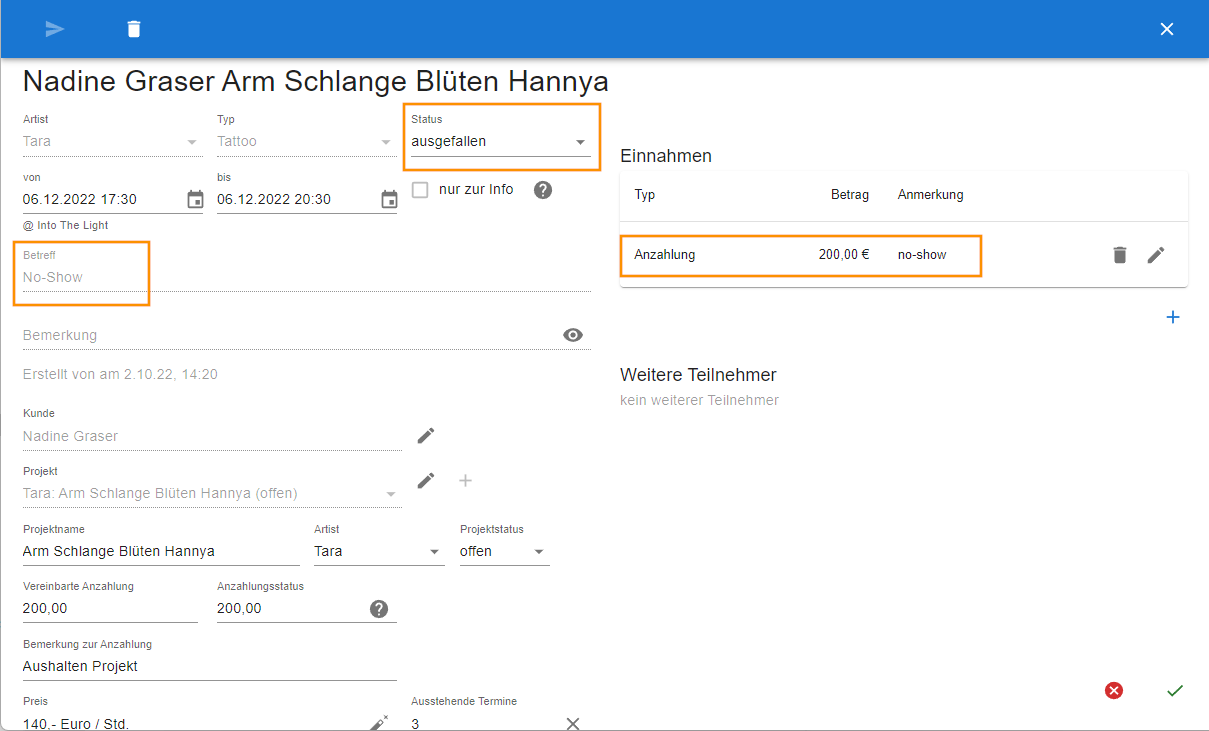Screen dimensions: 1209x731
Task: Delete appointment via header trash icon
Action: pyautogui.click(x=134, y=29)
